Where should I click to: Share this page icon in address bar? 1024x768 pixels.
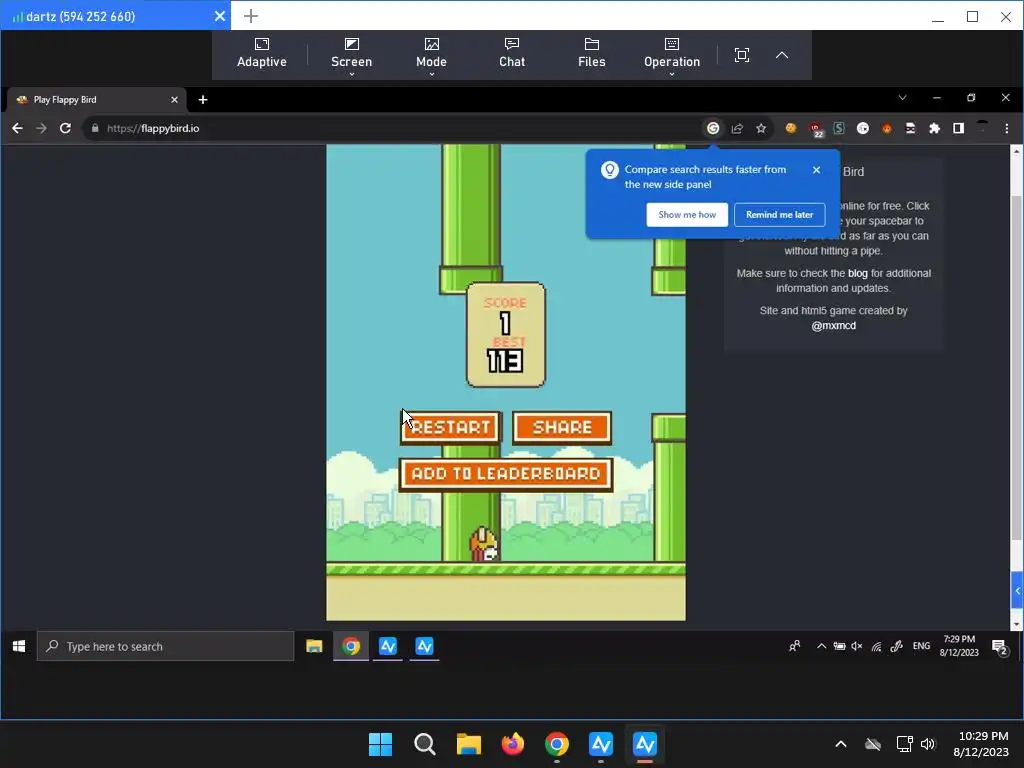[x=737, y=128]
